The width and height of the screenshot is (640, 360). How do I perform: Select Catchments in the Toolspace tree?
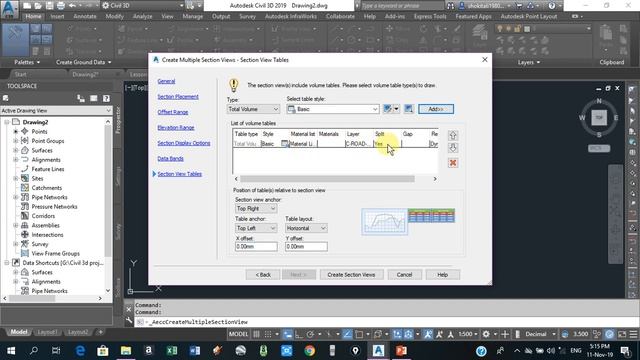point(47,188)
